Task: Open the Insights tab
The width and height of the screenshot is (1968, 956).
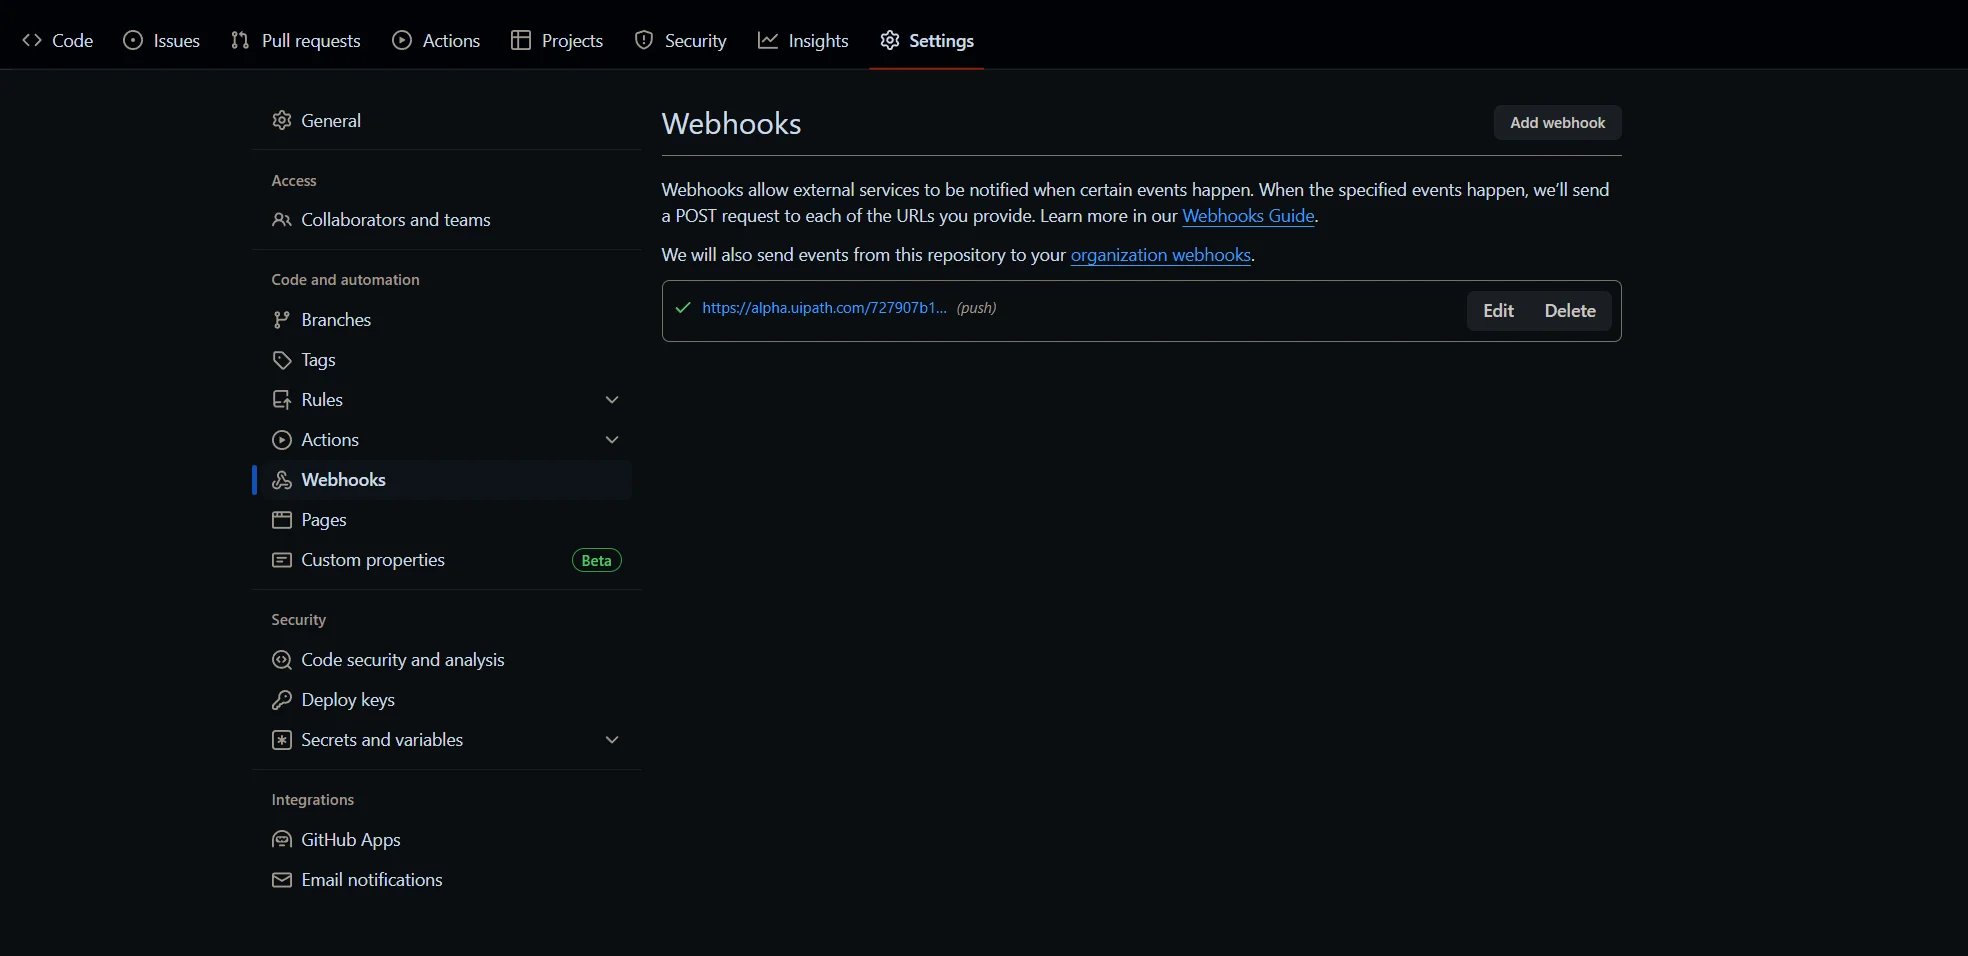Action: [x=803, y=41]
